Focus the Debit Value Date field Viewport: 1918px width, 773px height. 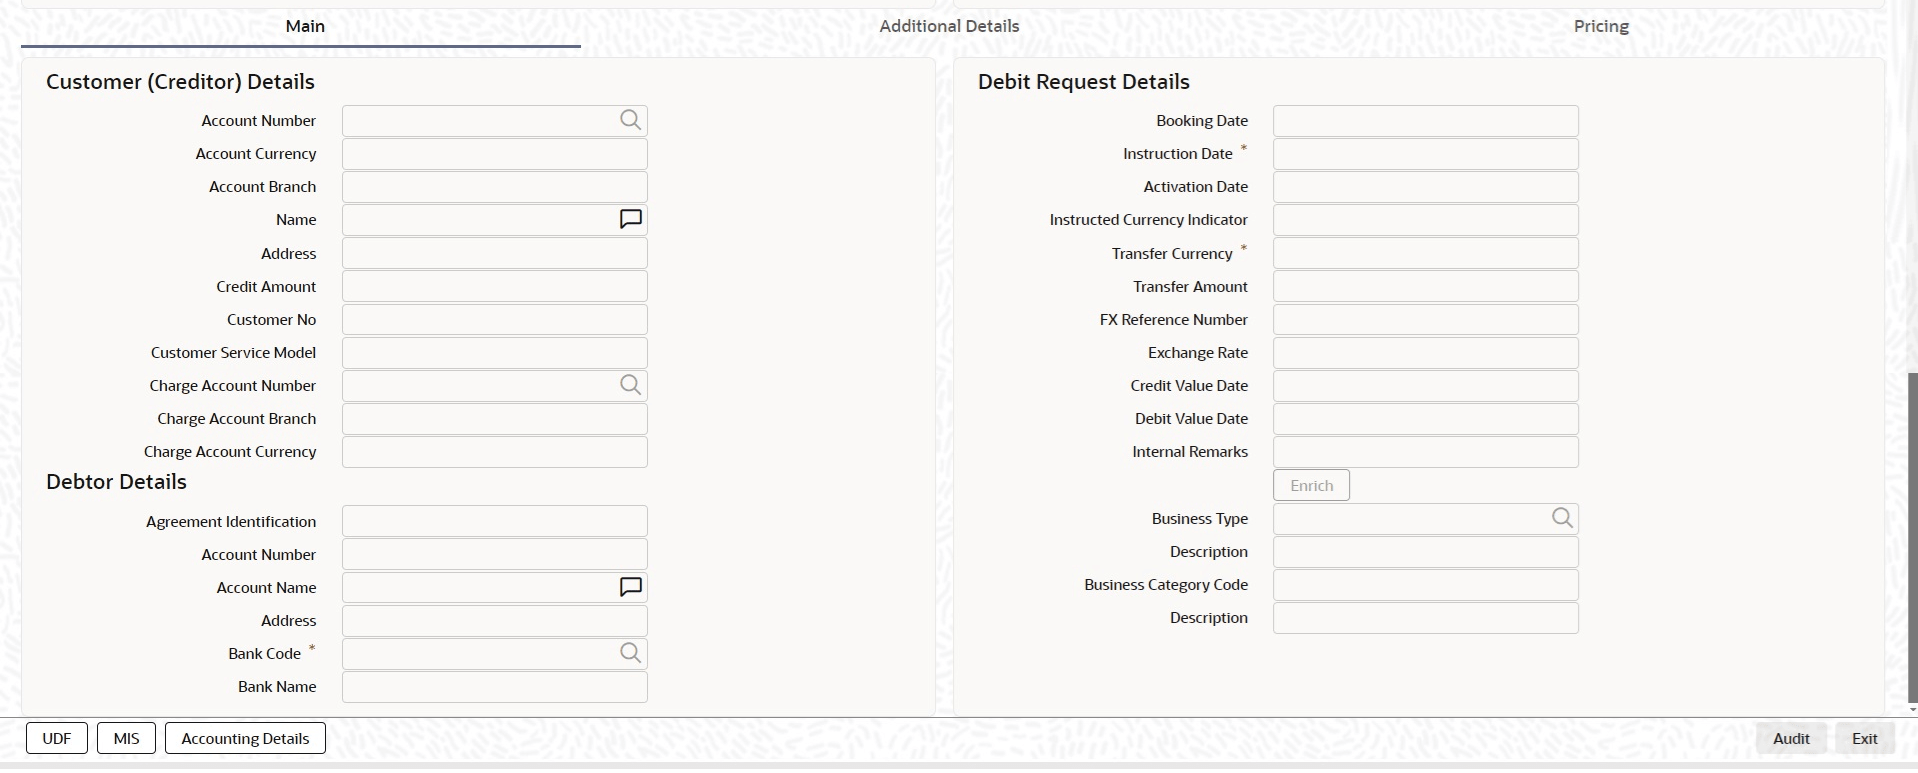pos(1426,419)
